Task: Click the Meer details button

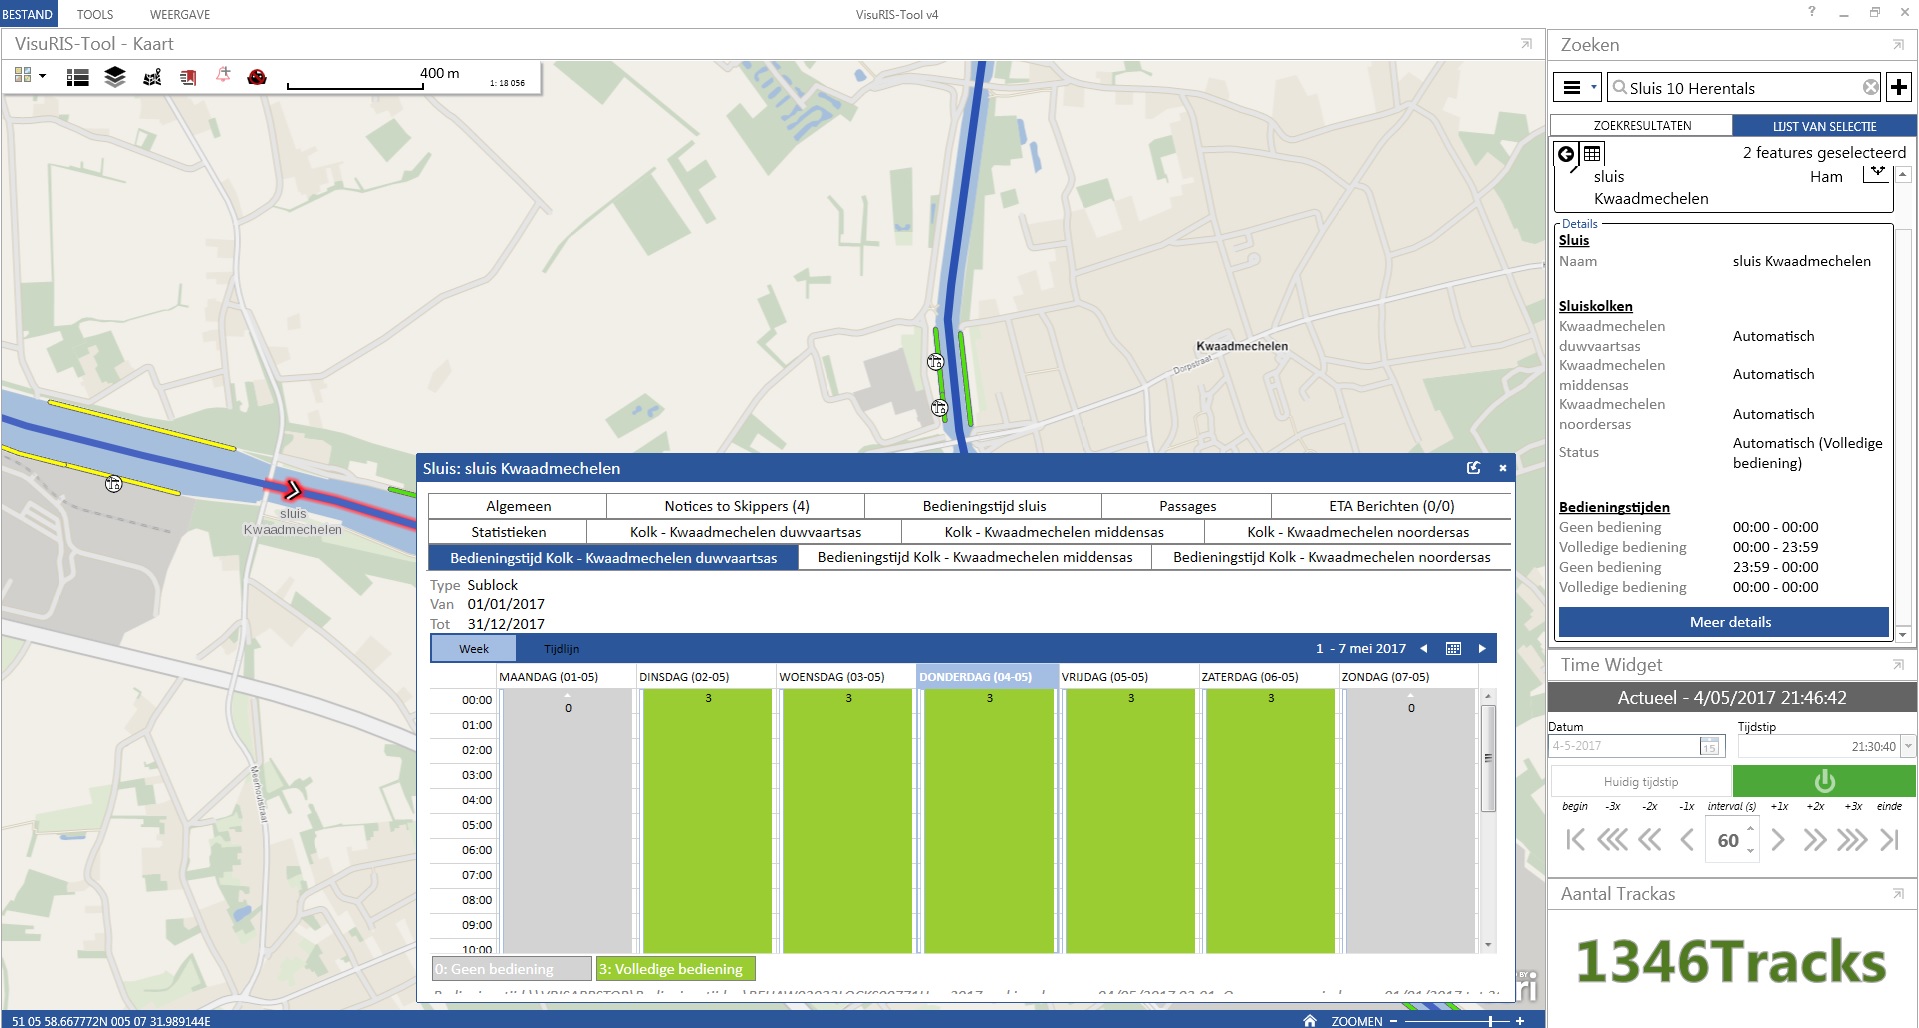Action: pyautogui.click(x=1724, y=622)
